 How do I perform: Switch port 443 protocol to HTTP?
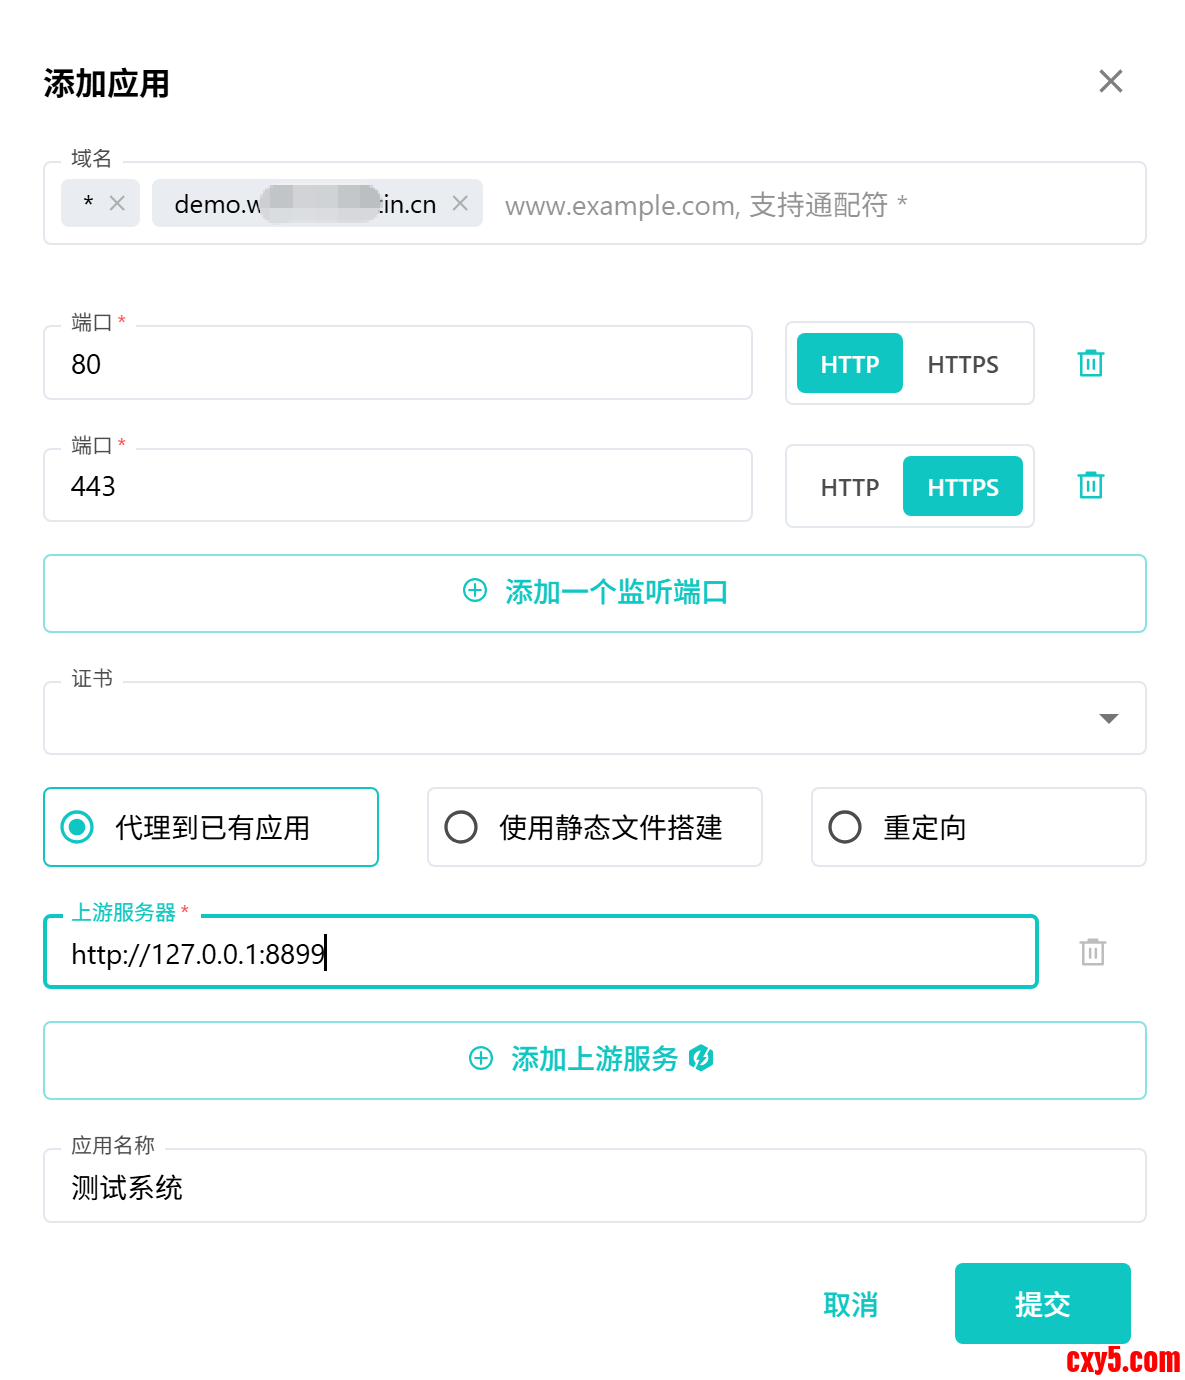point(849,487)
